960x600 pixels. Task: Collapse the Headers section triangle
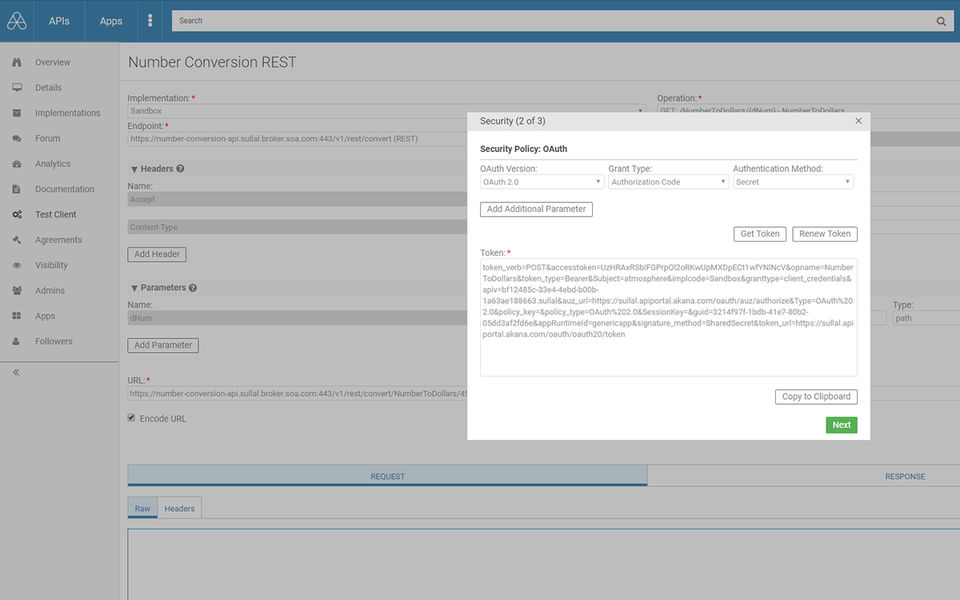(x=134, y=169)
